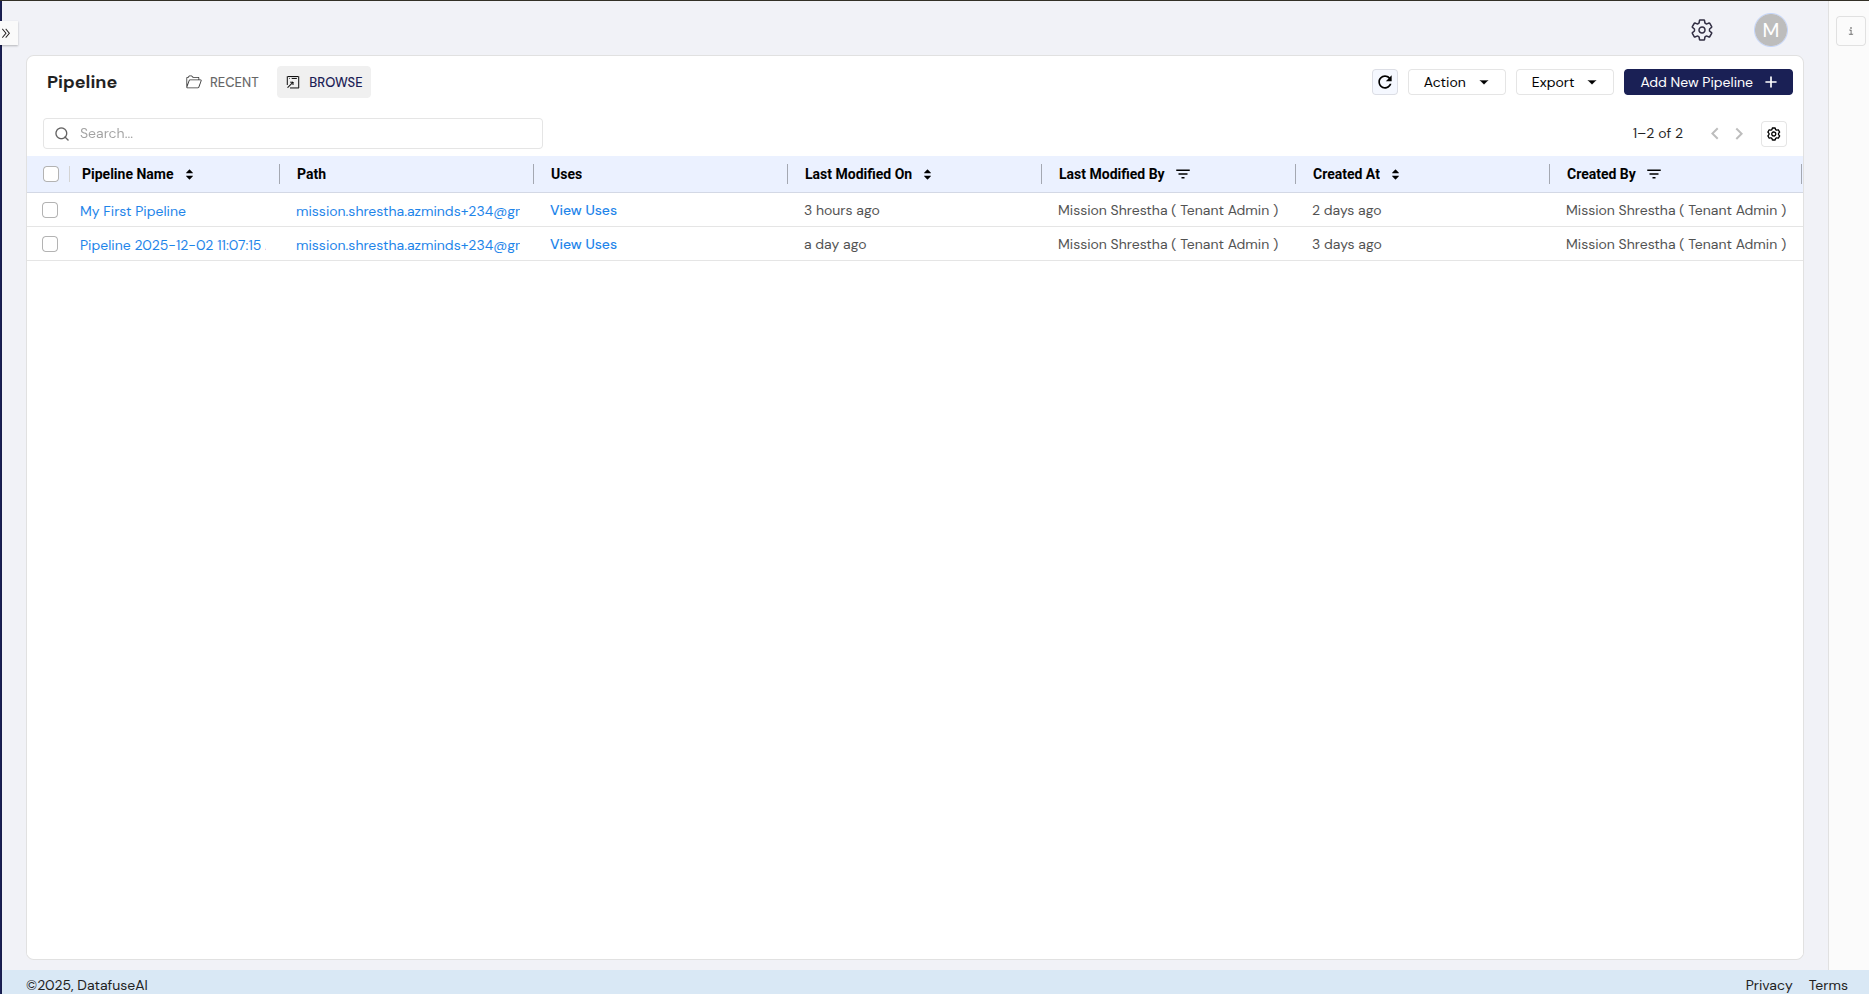Sort by Pipeline Name sort icon
Viewport: 1869px width, 994px height.
coord(189,174)
